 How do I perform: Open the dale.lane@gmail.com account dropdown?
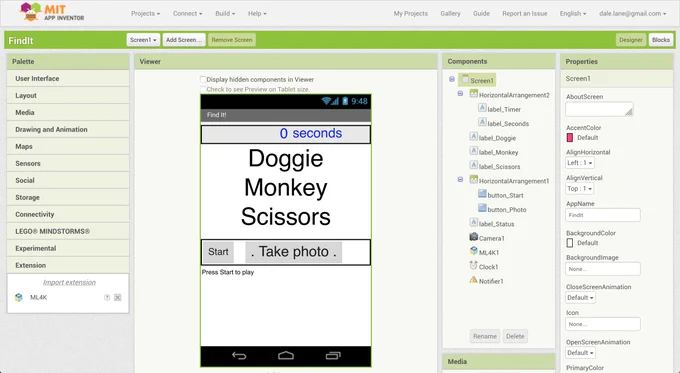click(632, 13)
